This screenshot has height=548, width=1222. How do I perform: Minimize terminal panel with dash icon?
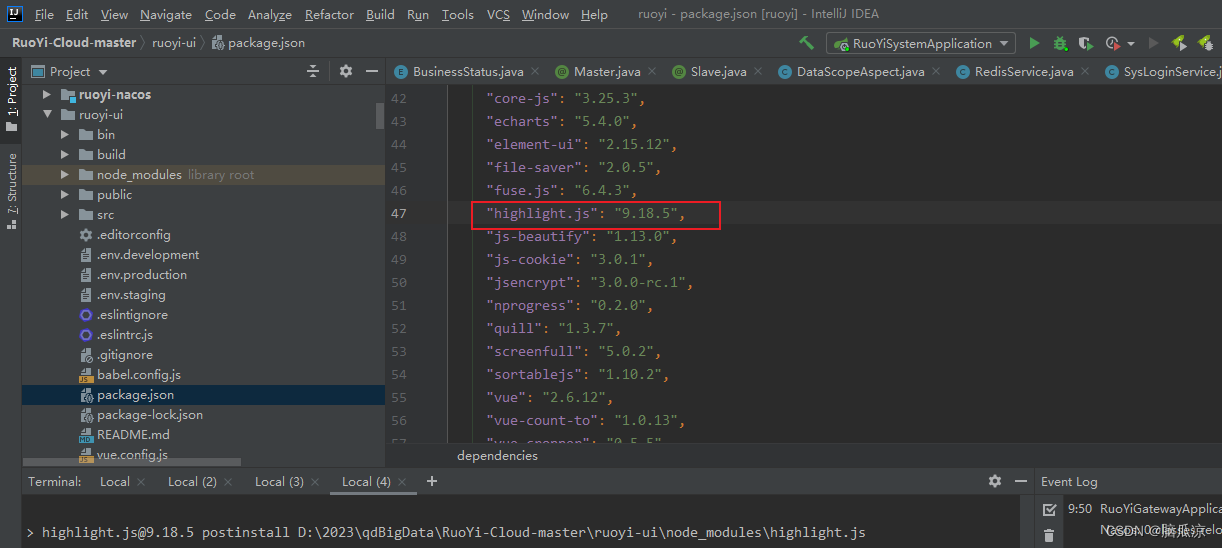pos(1019,481)
